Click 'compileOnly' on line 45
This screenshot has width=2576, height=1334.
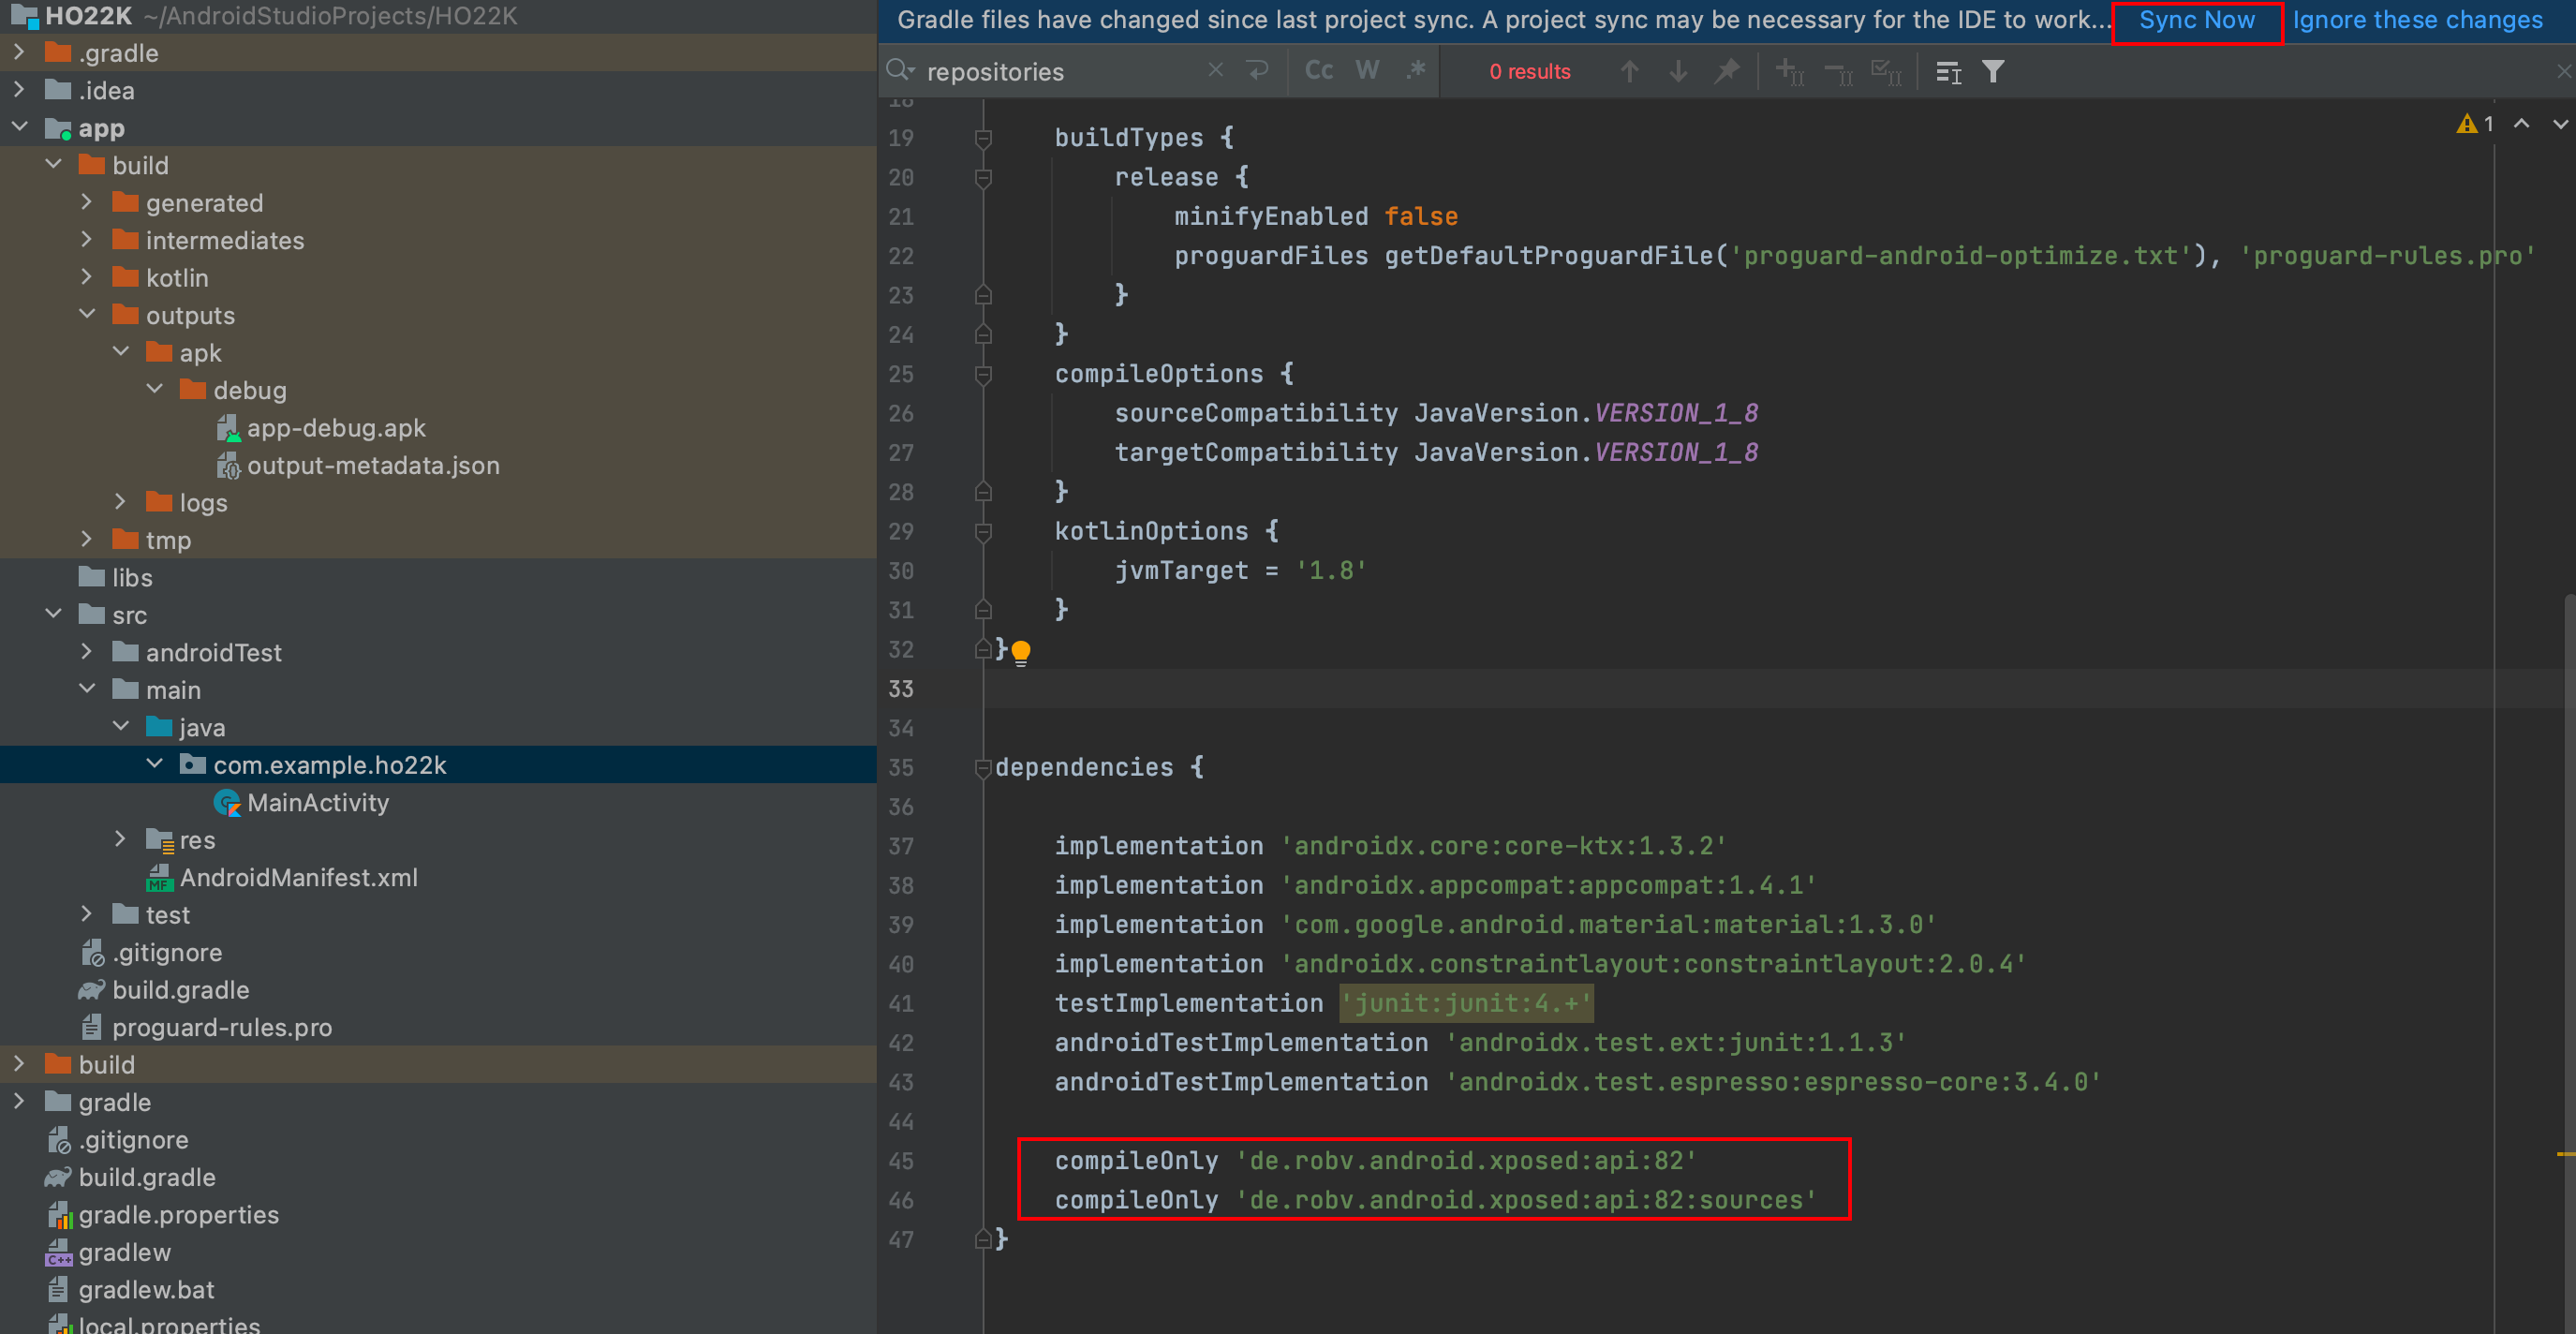(1136, 1161)
